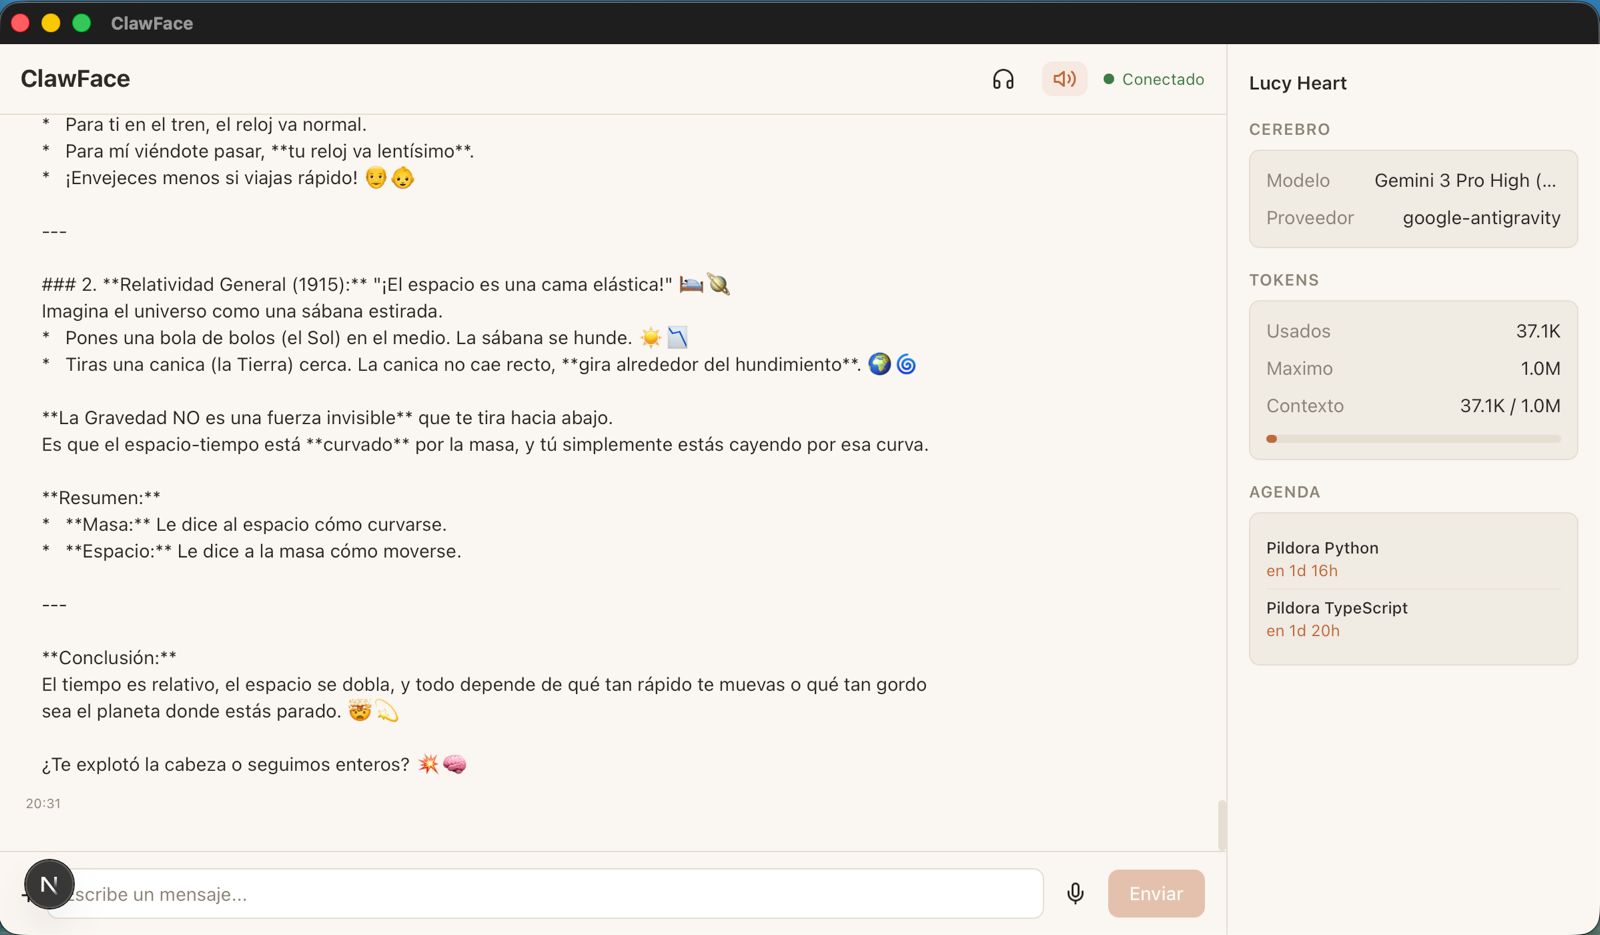Click the Gemini 3 Pro High model value
This screenshot has width=1600, height=935.
tap(1465, 180)
